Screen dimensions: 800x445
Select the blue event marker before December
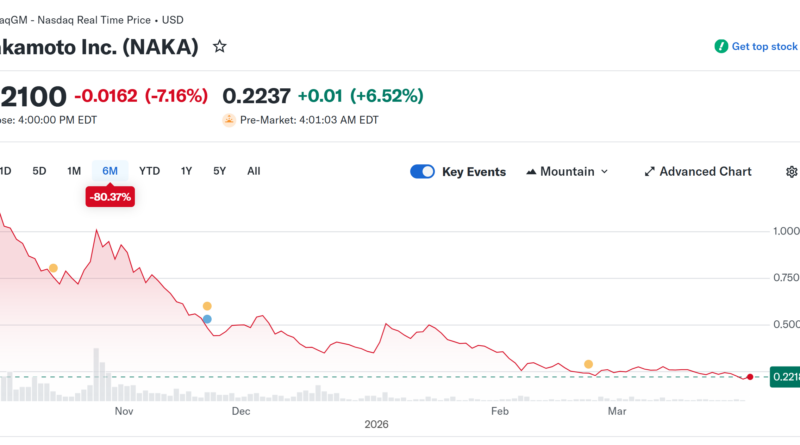tap(207, 319)
